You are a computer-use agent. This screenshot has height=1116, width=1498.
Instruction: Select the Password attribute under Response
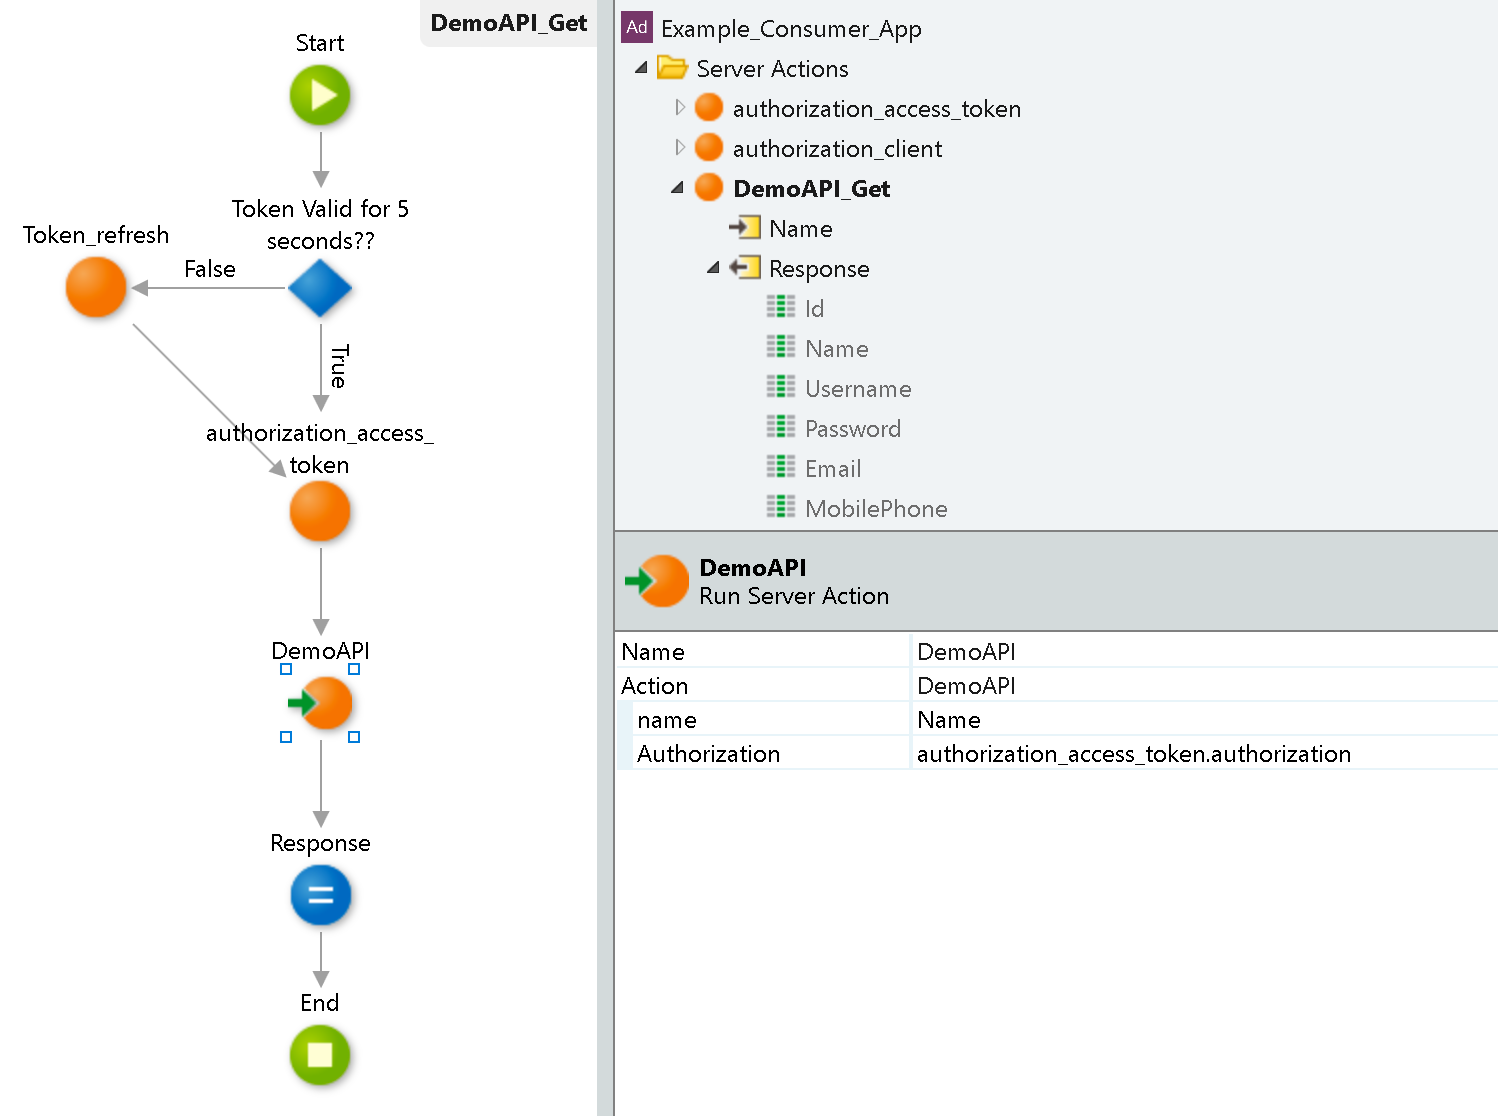852,428
